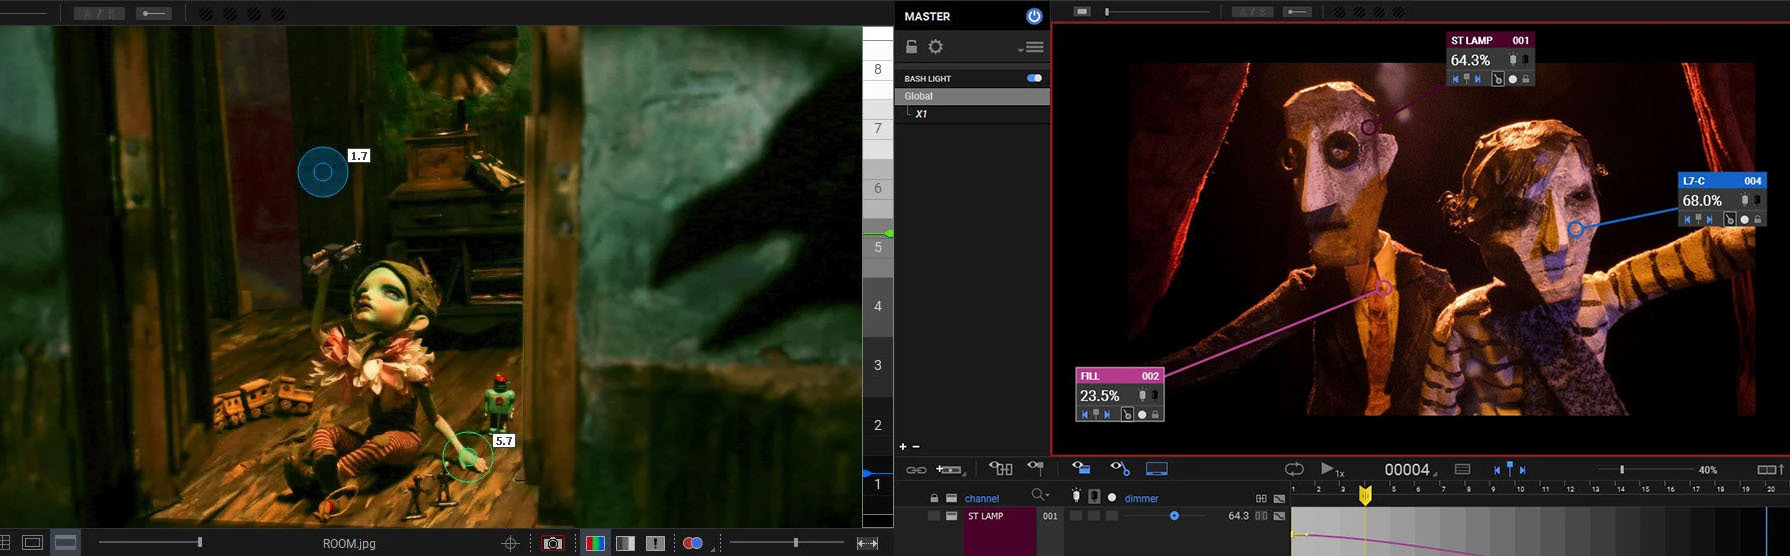Click the 23.5% value on FILL tag
The height and width of the screenshot is (556, 1790).
1100,396
